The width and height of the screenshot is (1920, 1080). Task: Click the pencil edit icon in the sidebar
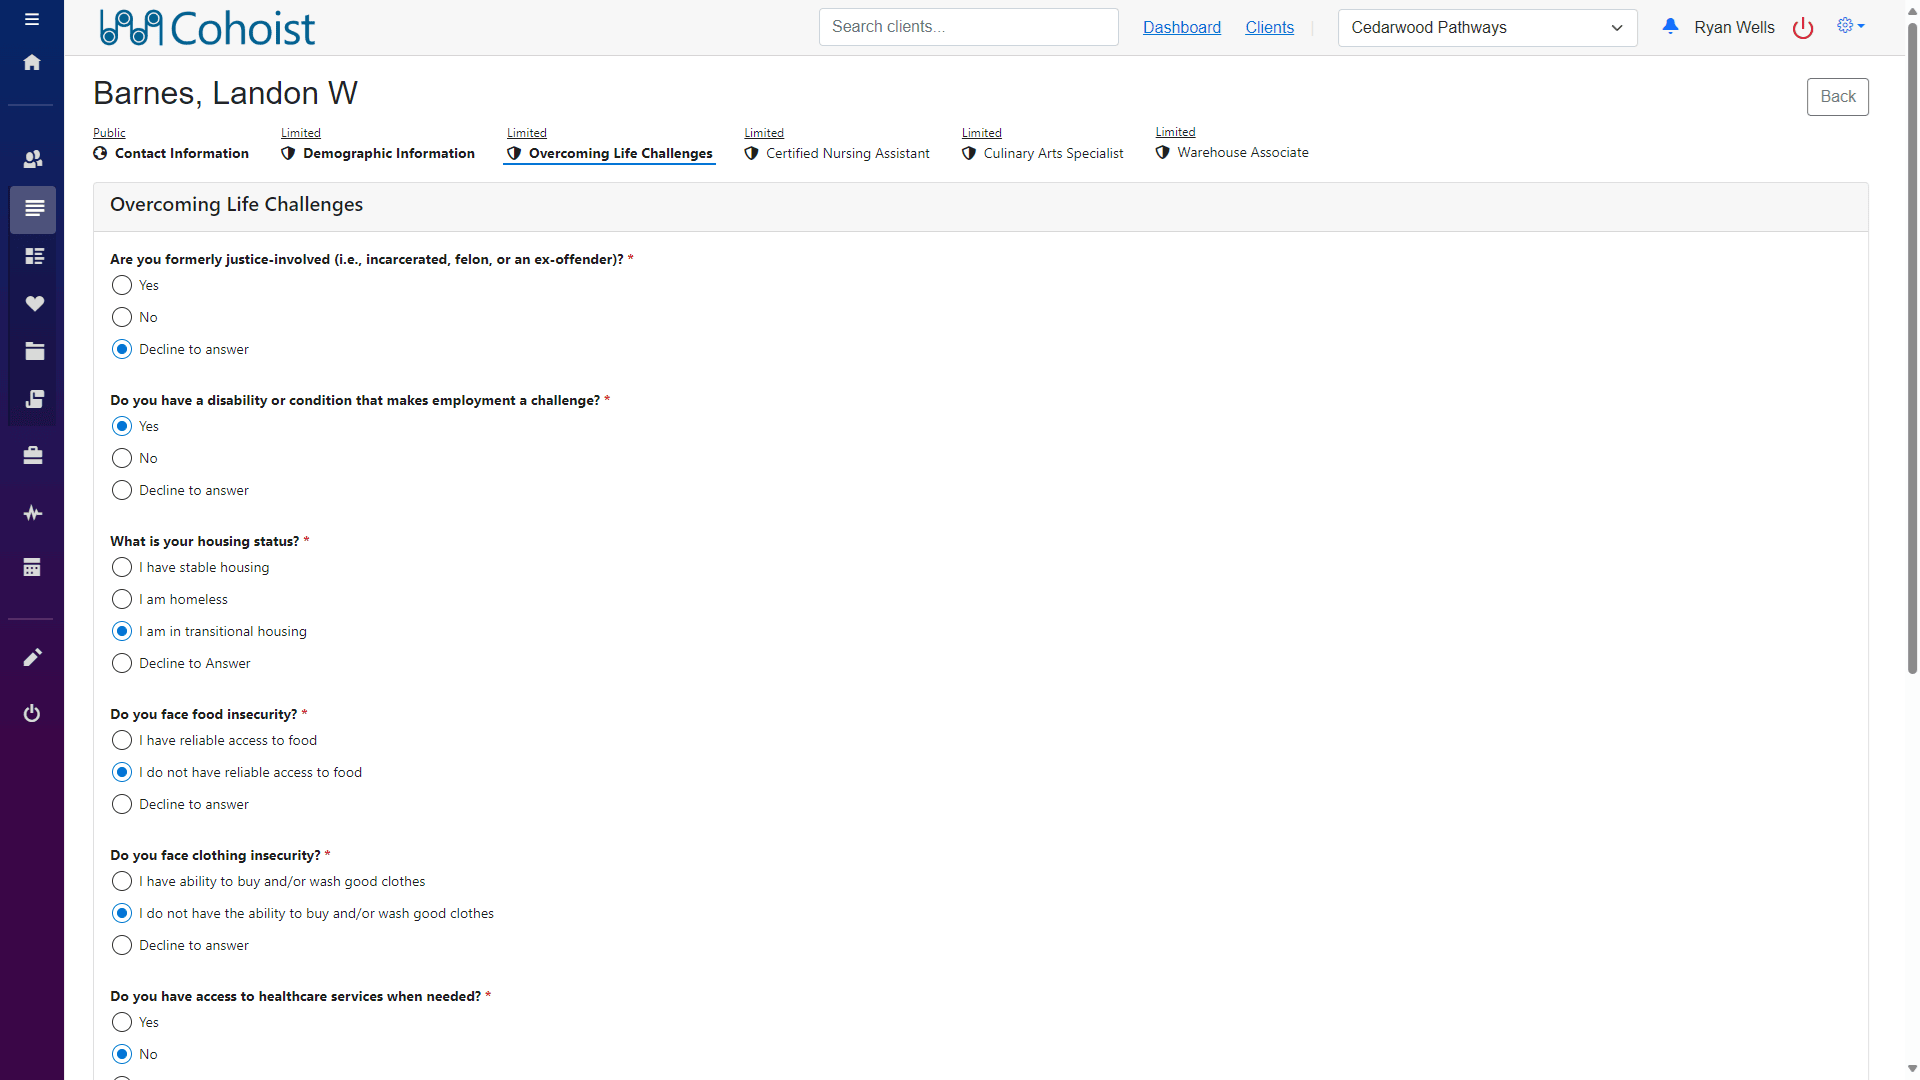32,658
